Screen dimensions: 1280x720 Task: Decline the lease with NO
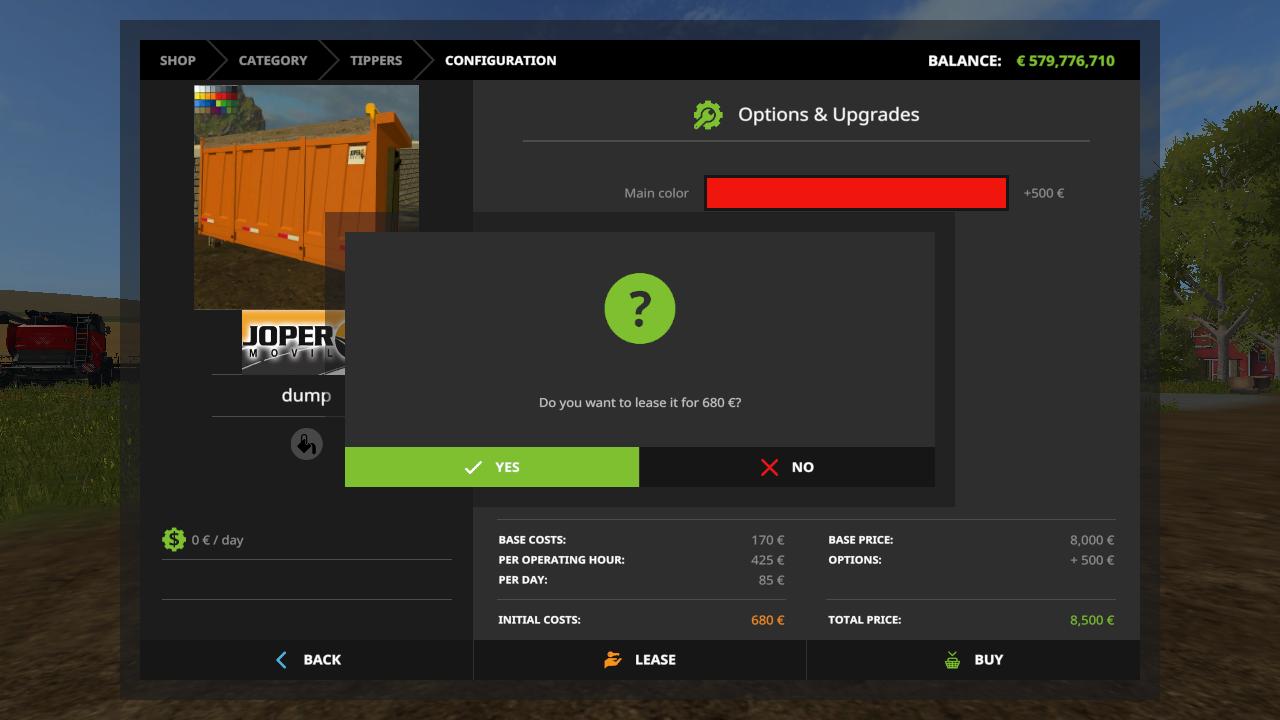[x=787, y=467]
